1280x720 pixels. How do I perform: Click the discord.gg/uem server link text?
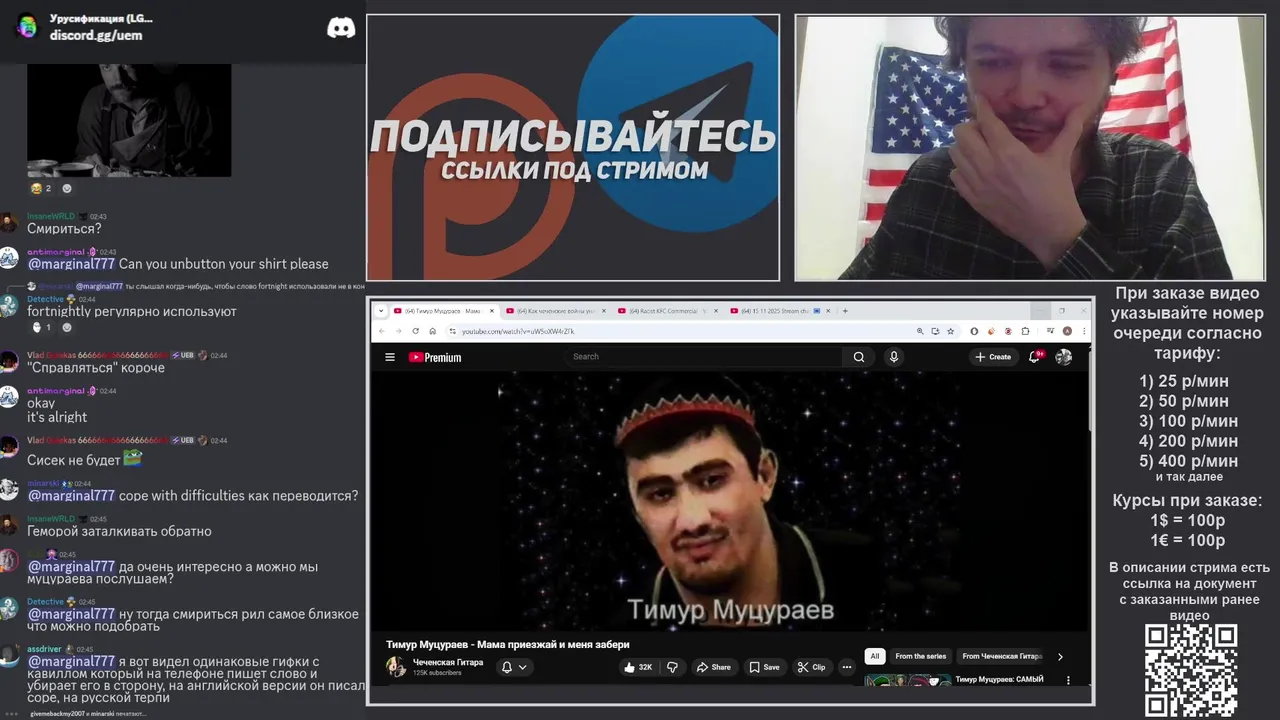click(x=96, y=35)
